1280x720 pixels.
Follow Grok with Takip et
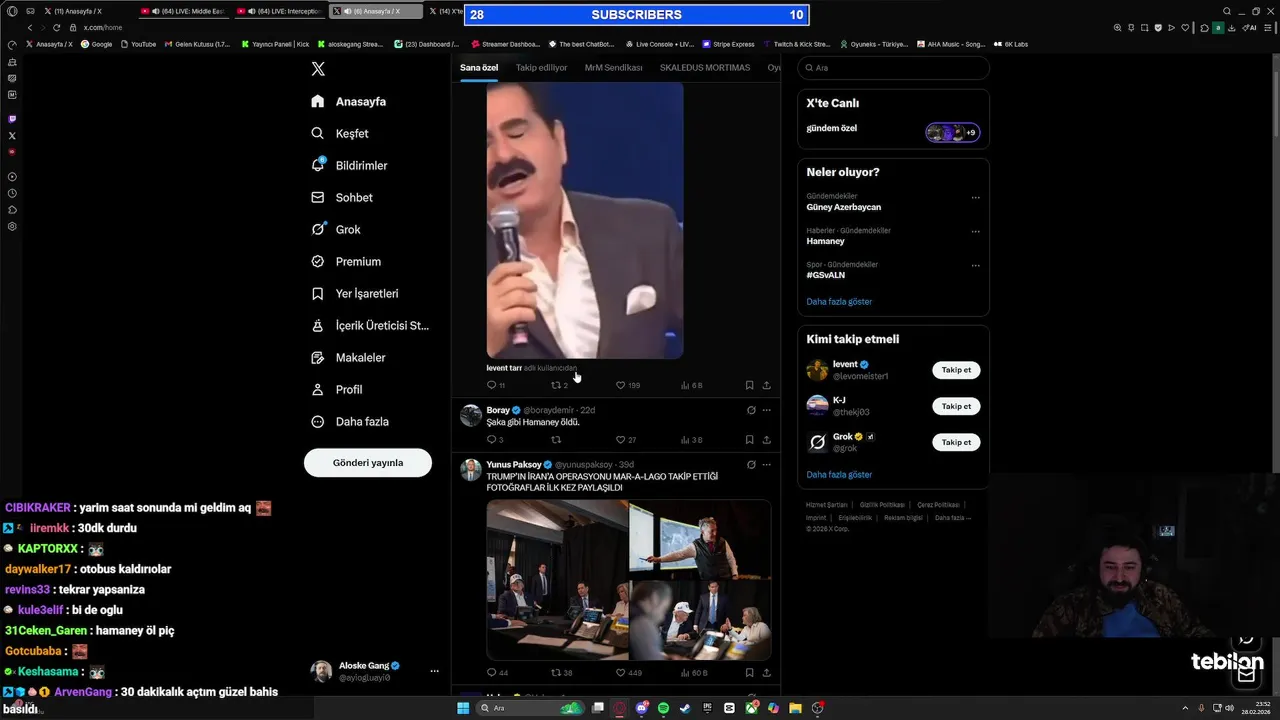pyautogui.click(x=956, y=442)
